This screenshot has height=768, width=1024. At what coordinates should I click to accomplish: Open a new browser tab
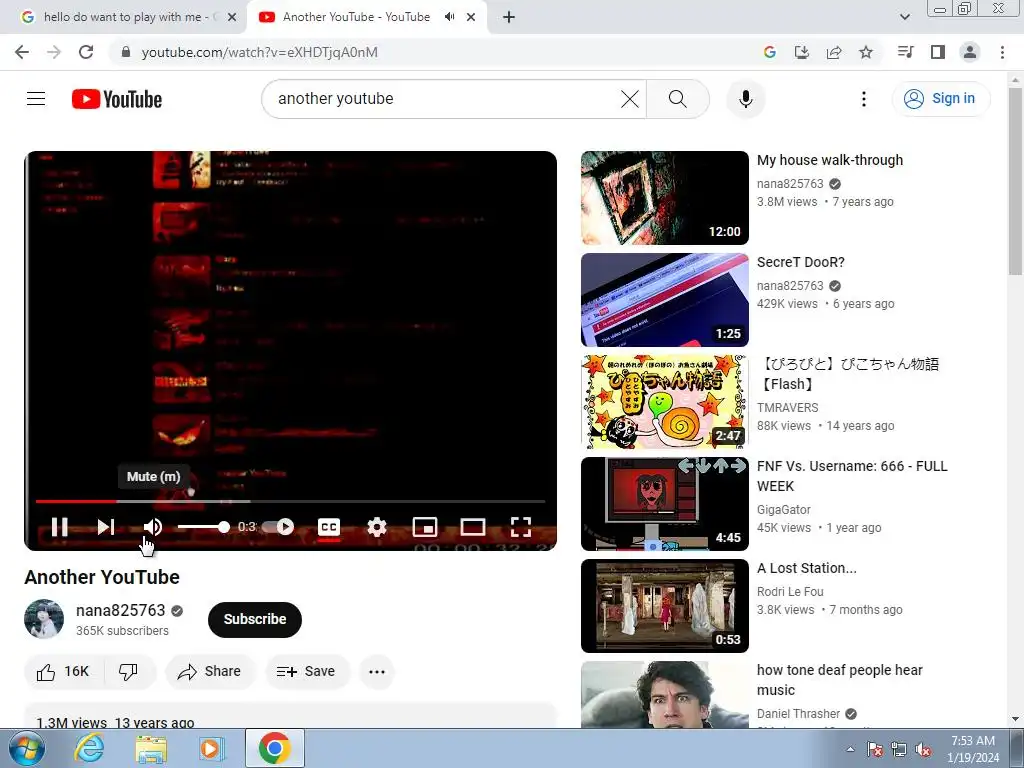coord(509,17)
